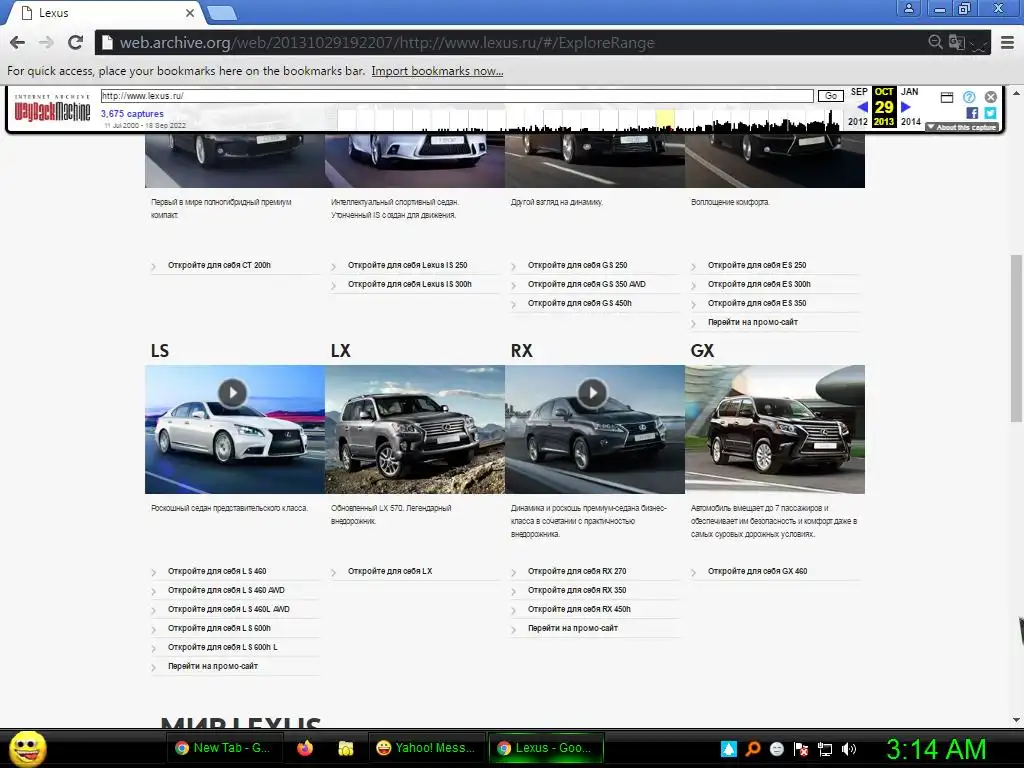The width and height of the screenshot is (1024, 768).
Task: Click the Wayback toolbar window icon
Action: tap(947, 97)
